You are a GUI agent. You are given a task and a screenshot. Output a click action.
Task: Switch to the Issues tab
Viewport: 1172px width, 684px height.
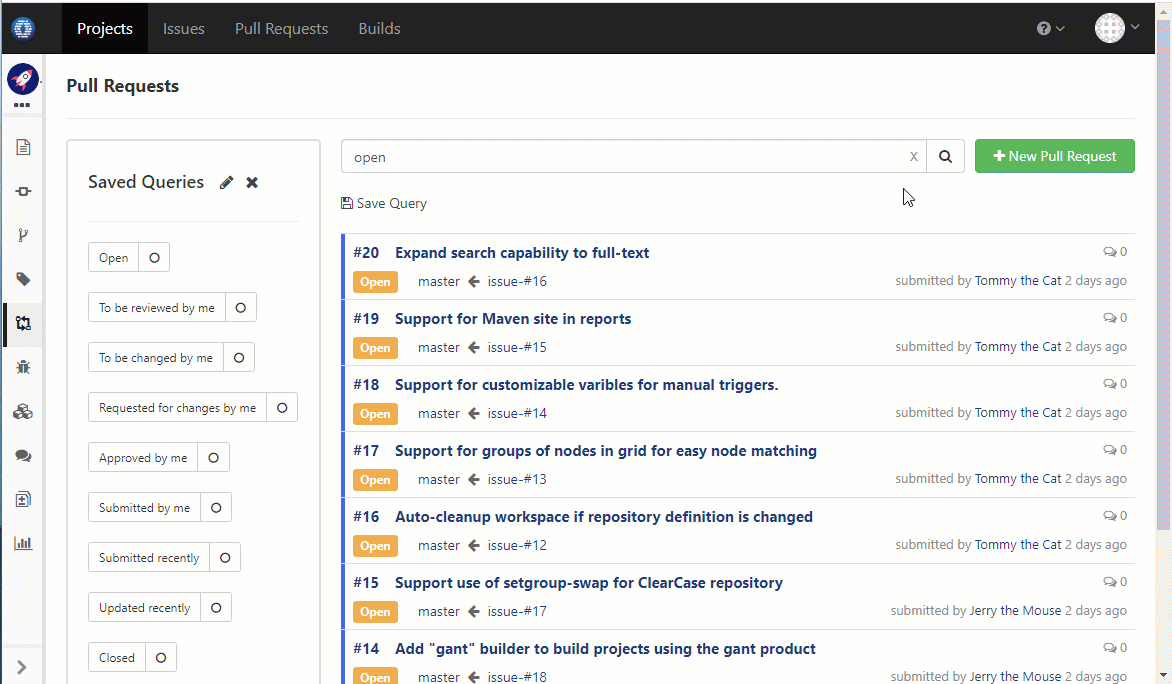coord(184,28)
